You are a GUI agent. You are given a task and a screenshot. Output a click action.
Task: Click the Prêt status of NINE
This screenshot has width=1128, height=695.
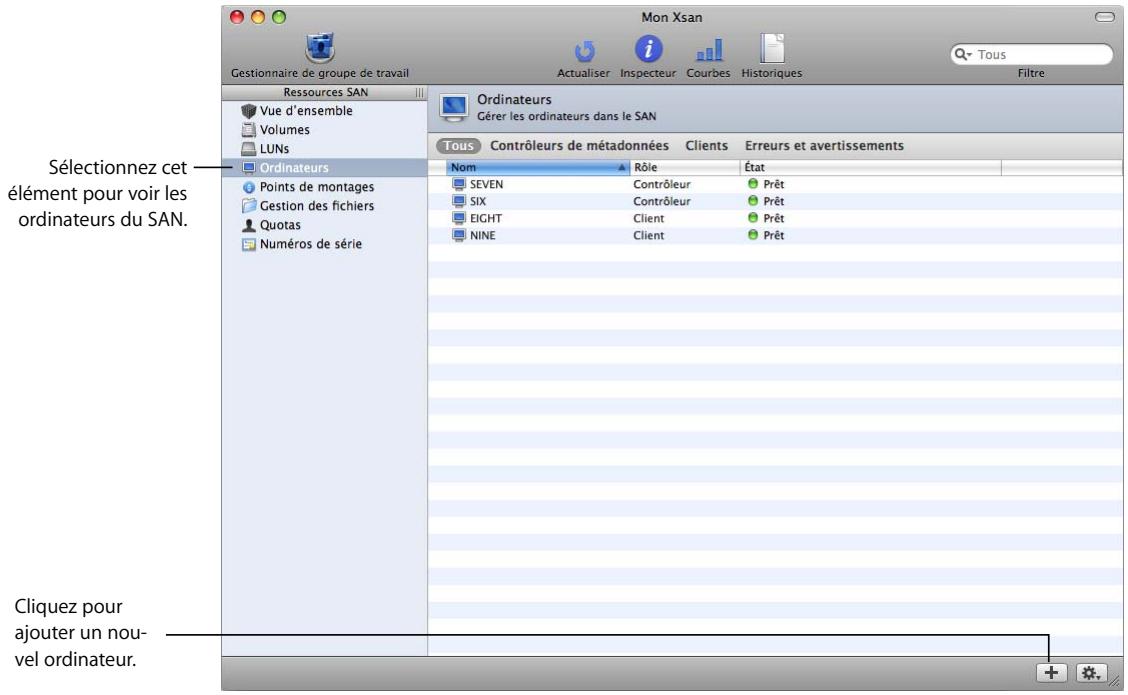tap(766, 235)
